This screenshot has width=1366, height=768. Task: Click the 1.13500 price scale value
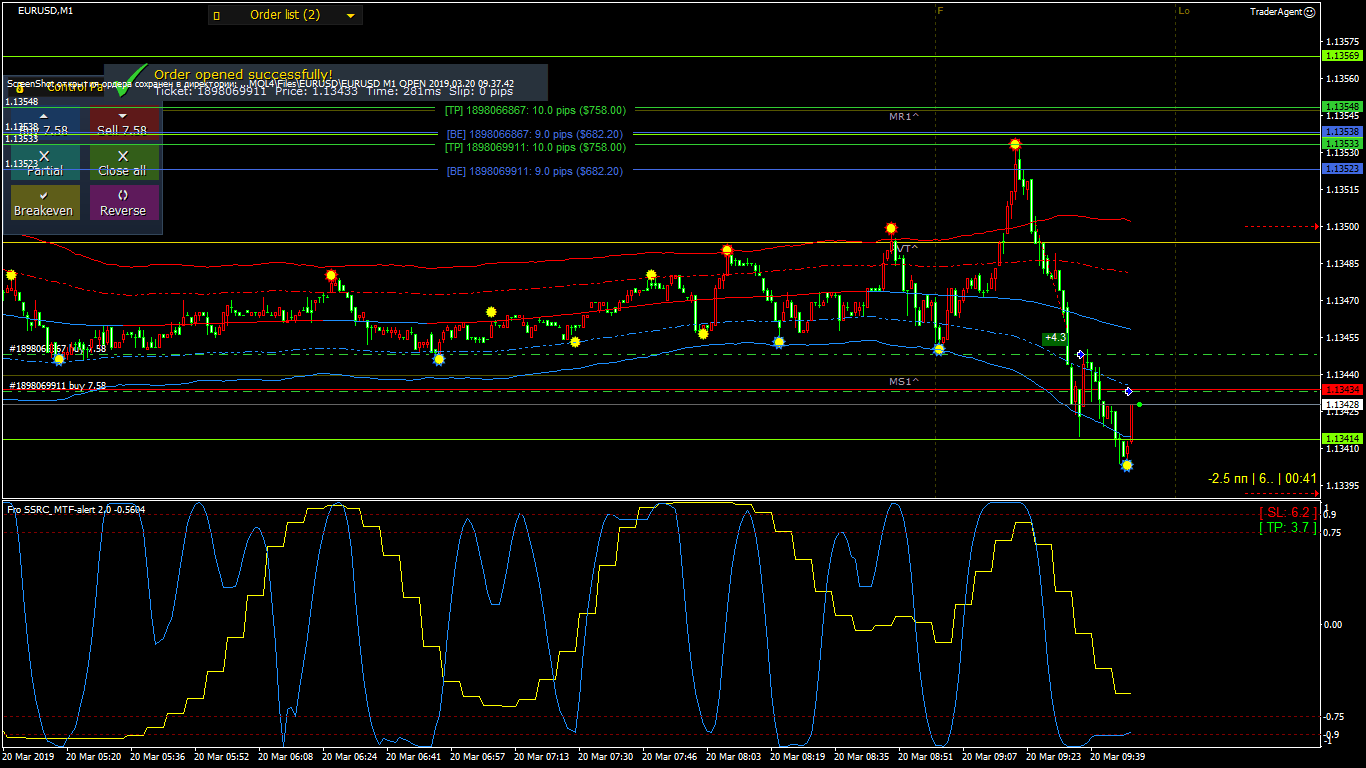(x=1341, y=227)
